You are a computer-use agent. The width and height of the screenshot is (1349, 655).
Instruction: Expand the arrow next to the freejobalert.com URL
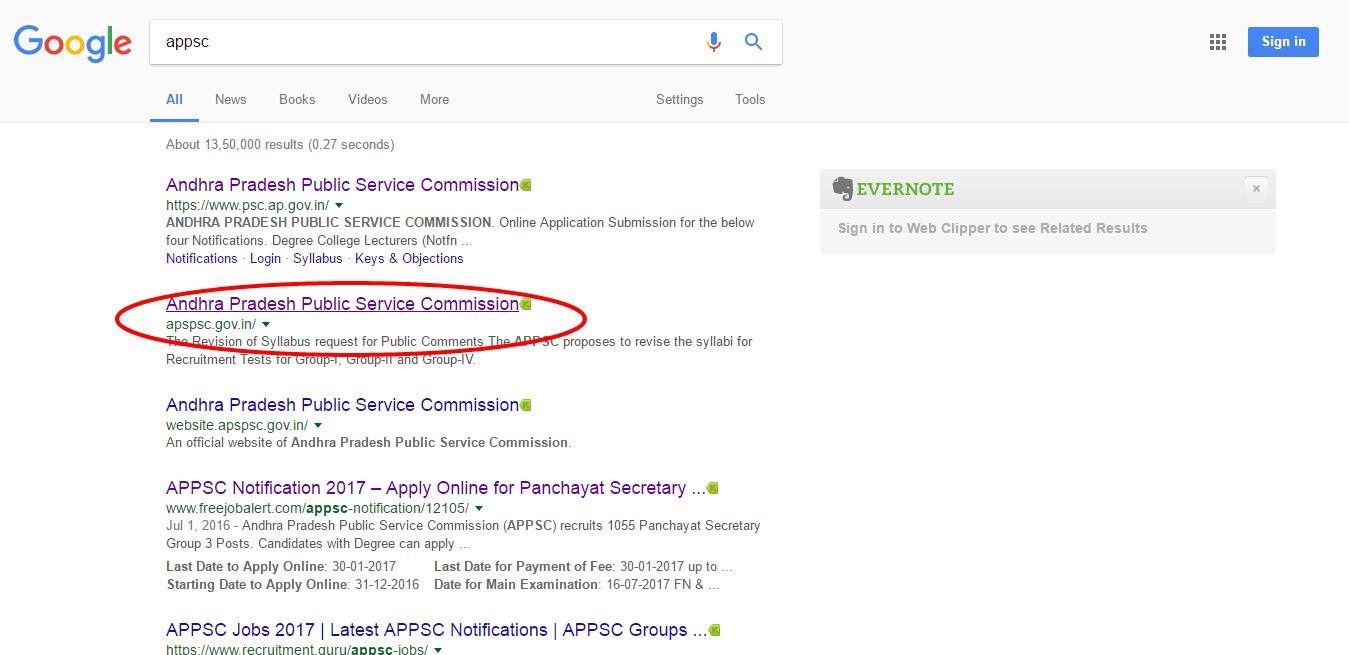pos(479,508)
